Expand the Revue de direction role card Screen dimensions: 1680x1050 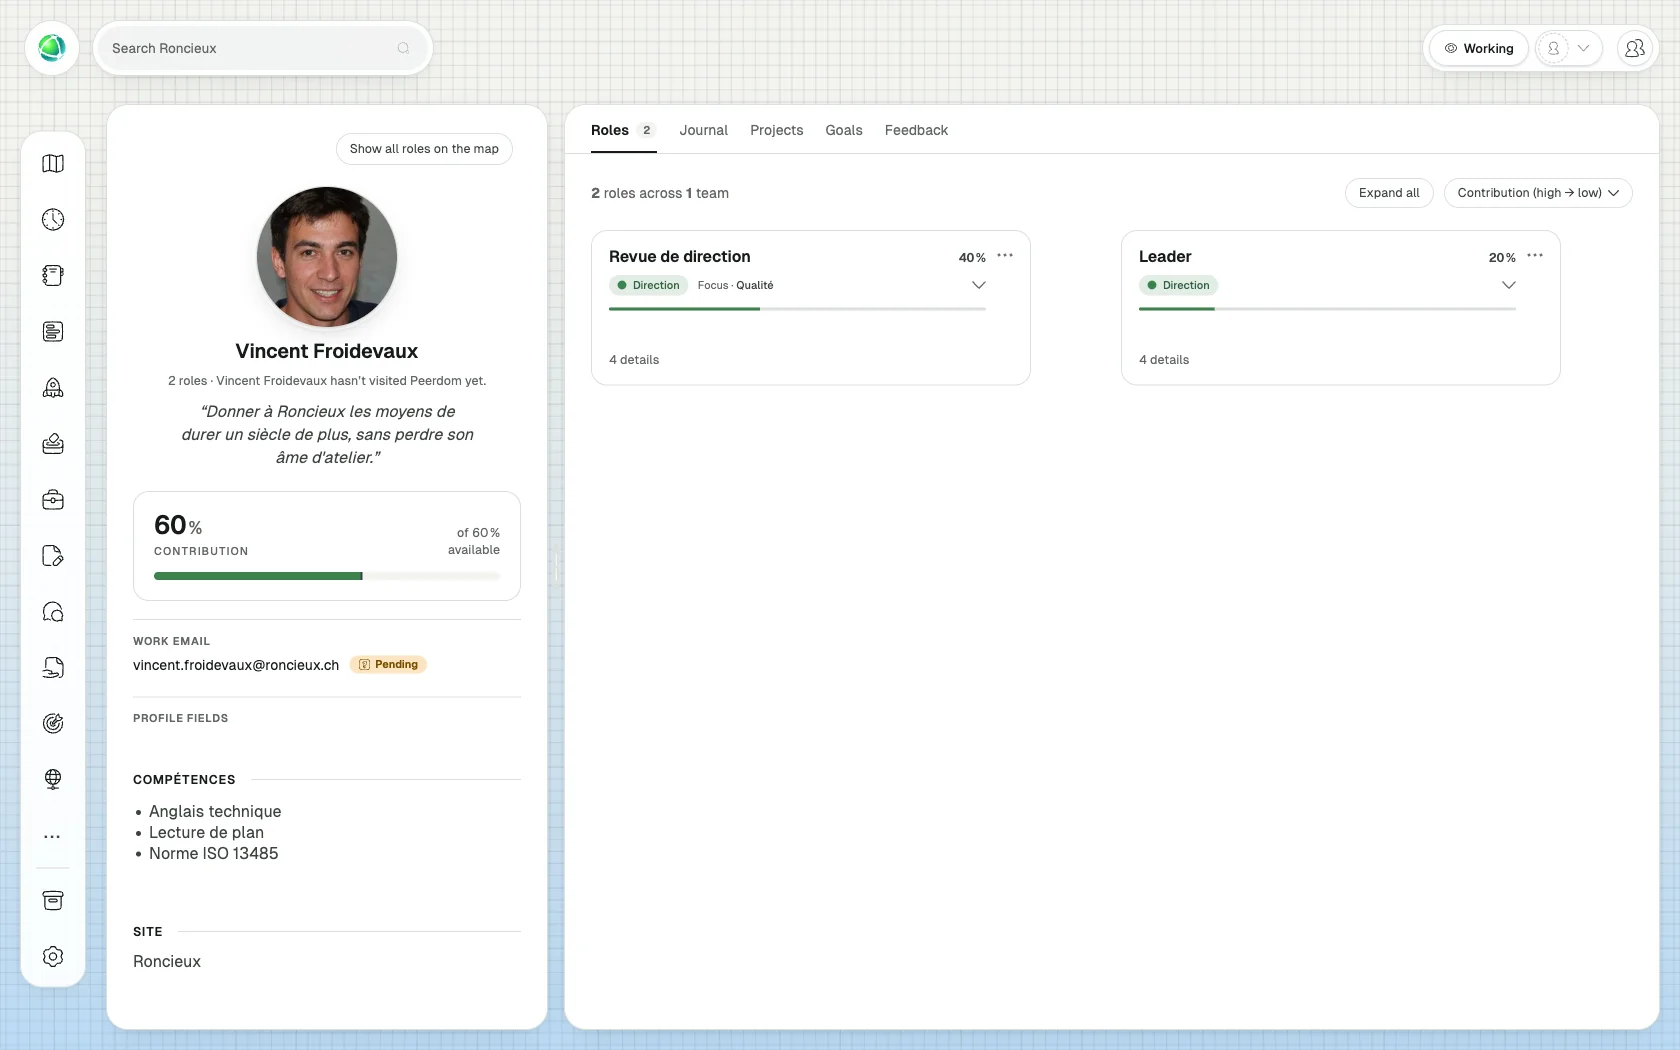coord(979,285)
